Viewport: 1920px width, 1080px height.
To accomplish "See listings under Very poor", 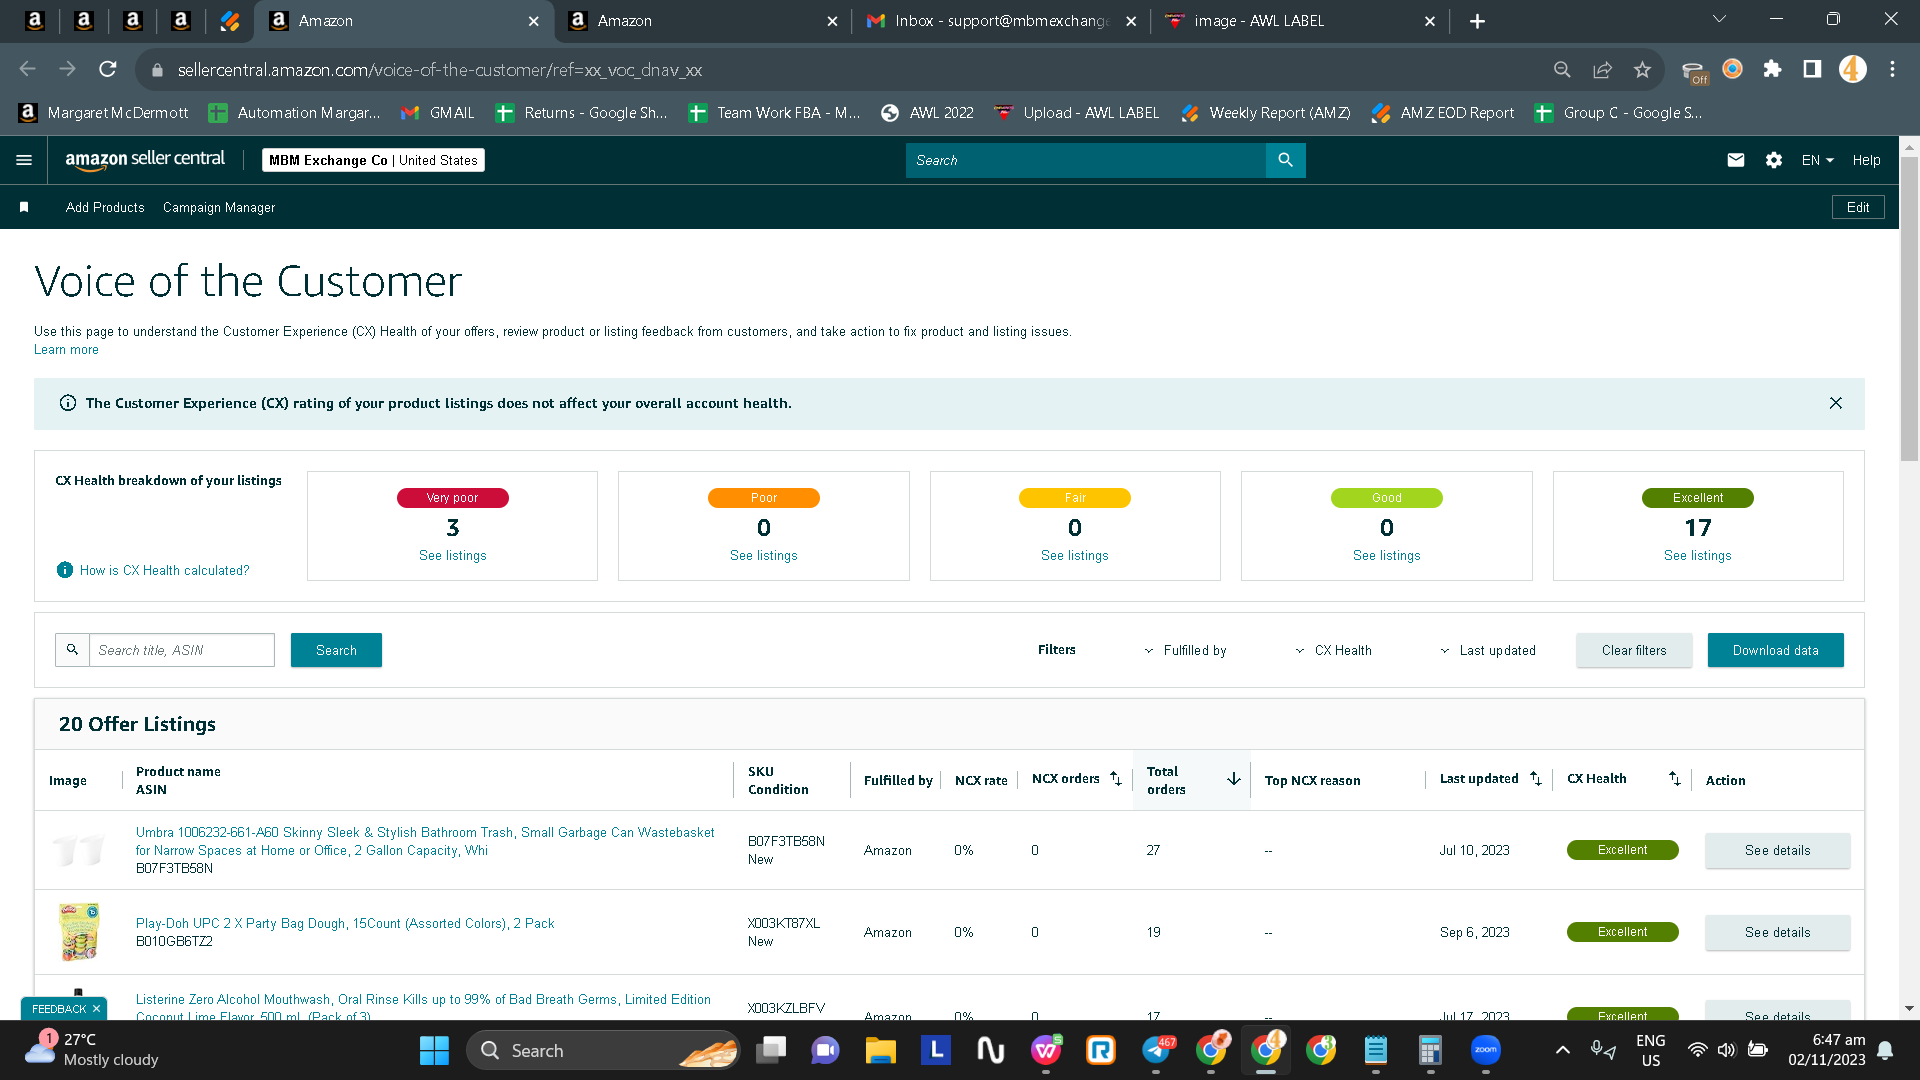I will click(453, 556).
